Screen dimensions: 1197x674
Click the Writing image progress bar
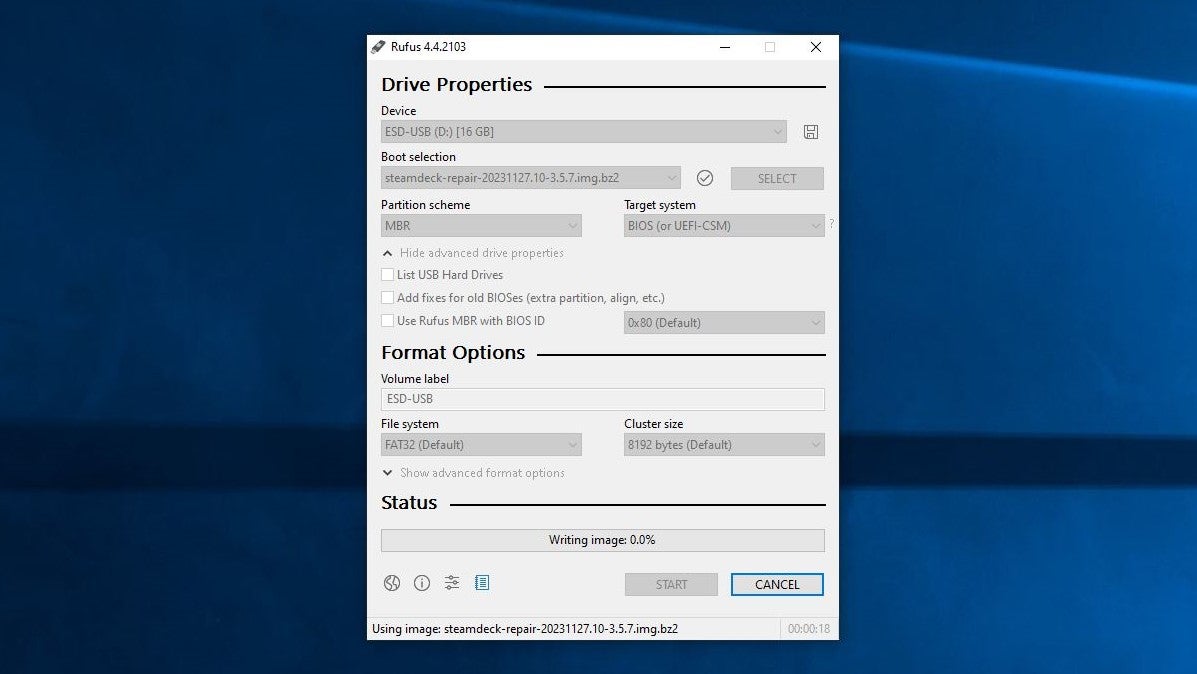[602, 540]
